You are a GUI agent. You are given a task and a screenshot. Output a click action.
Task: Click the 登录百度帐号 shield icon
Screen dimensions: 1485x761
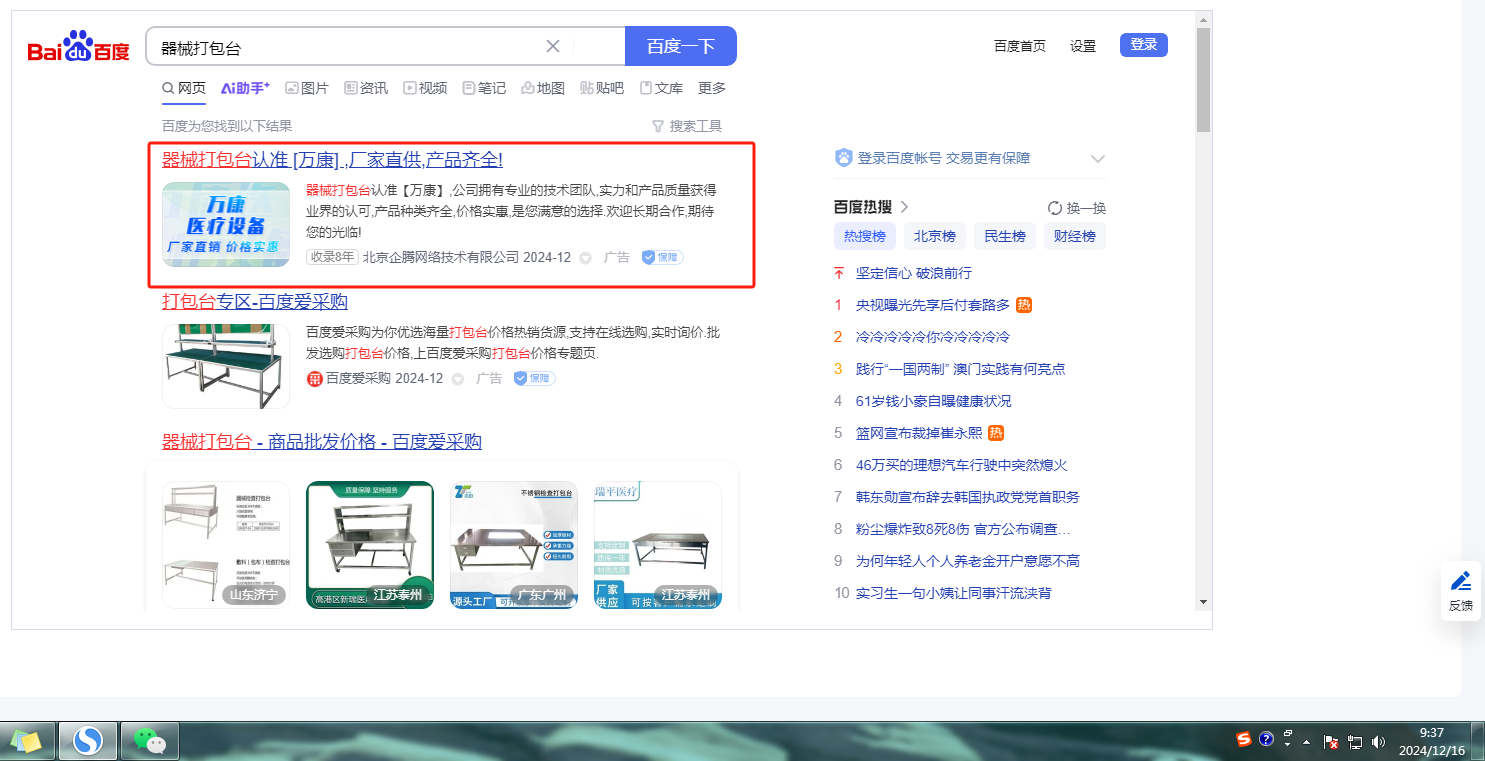coord(843,158)
